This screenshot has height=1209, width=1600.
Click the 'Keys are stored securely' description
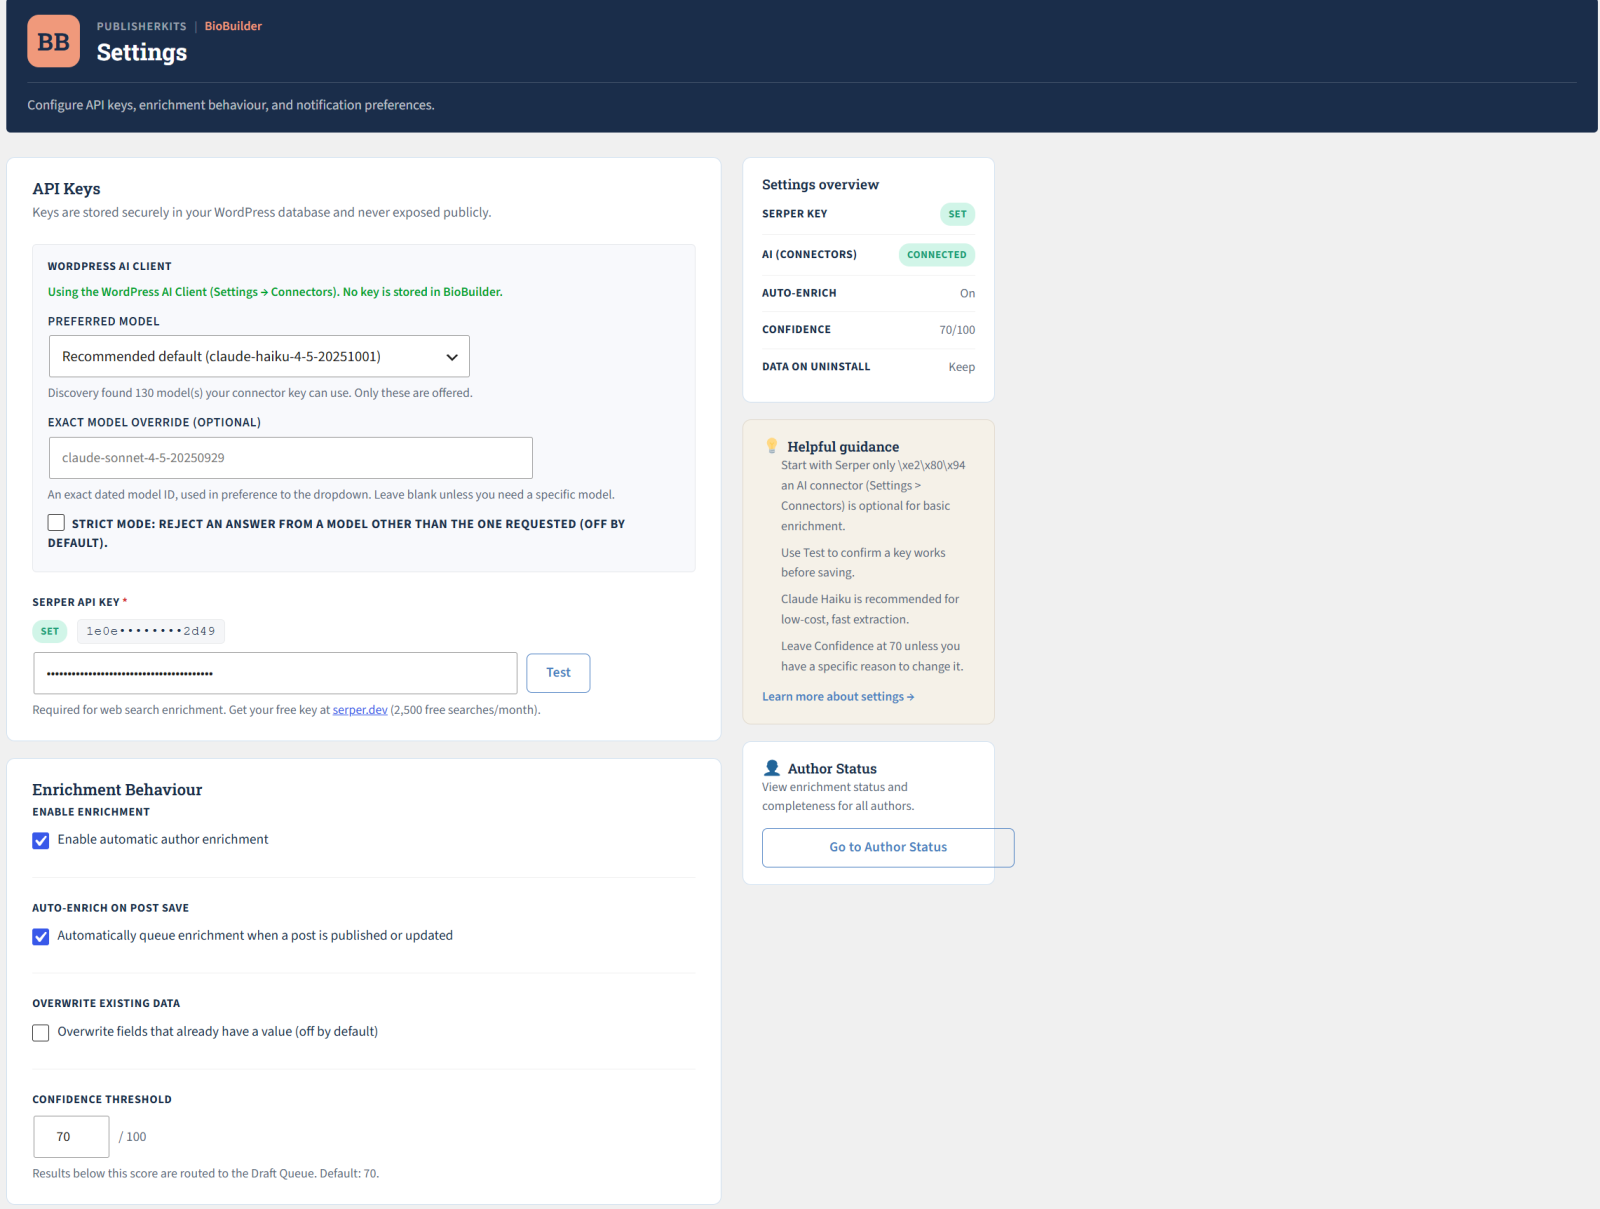tap(262, 212)
